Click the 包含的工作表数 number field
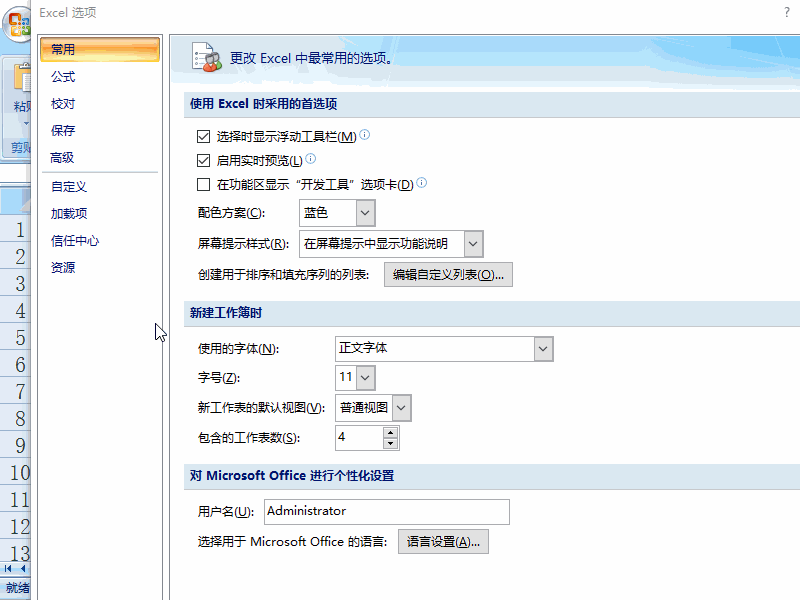800x600 pixels. (360, 438)
